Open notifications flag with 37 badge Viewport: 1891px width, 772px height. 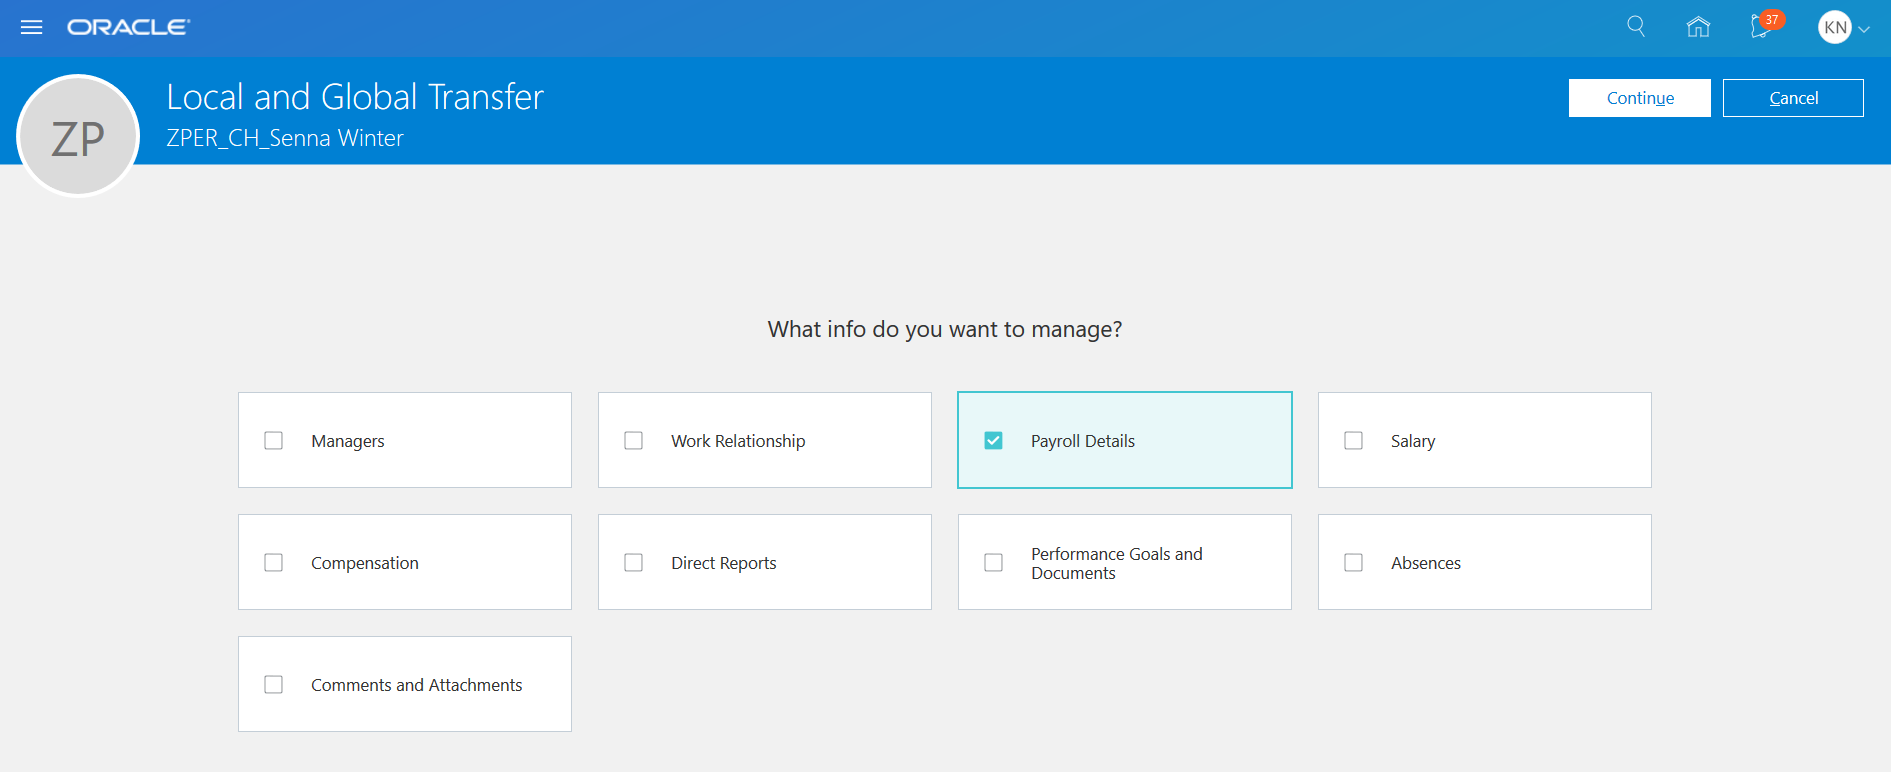[x=1761, y=27]
